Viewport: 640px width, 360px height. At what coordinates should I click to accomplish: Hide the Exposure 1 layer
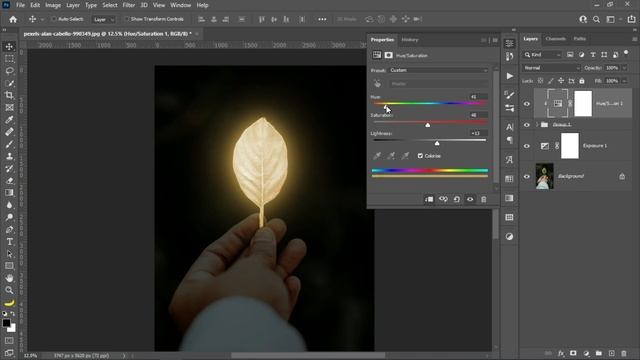pos(527,146)
